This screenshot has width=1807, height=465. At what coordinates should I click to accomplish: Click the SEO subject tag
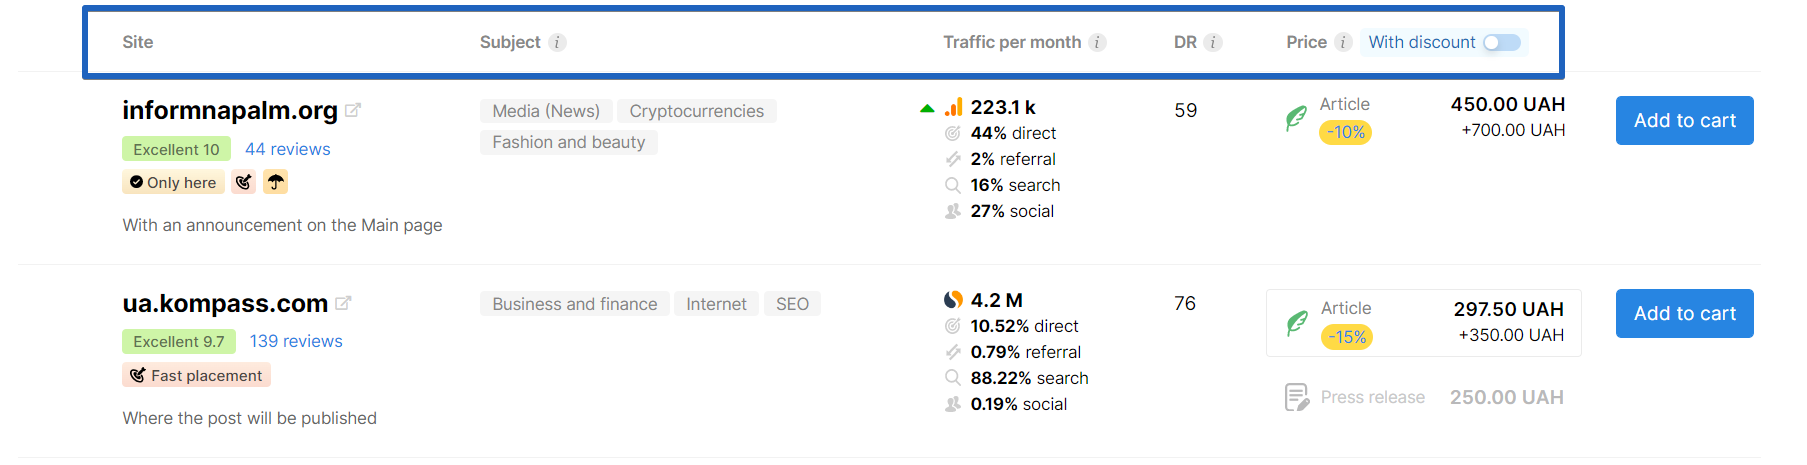792,304
